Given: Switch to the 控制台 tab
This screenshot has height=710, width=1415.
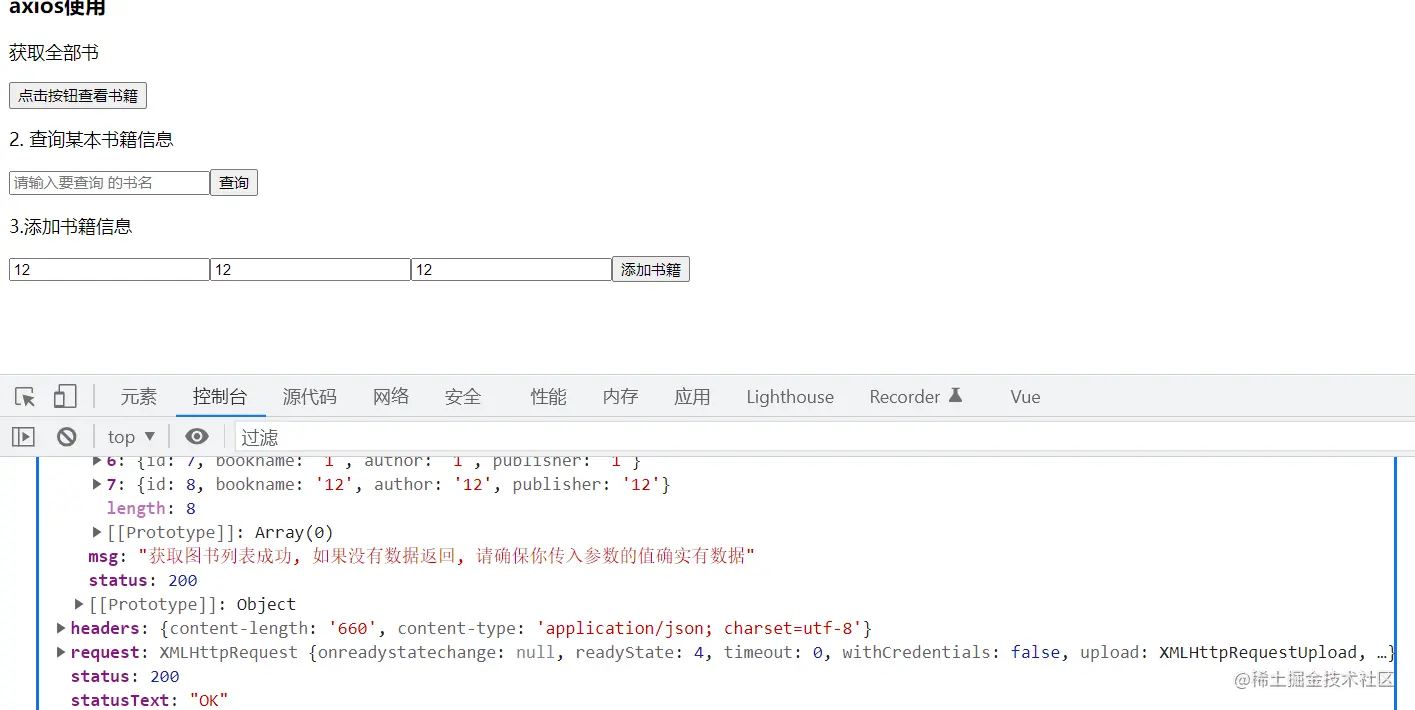Looking at the screenshot, I should click(220, 397).
